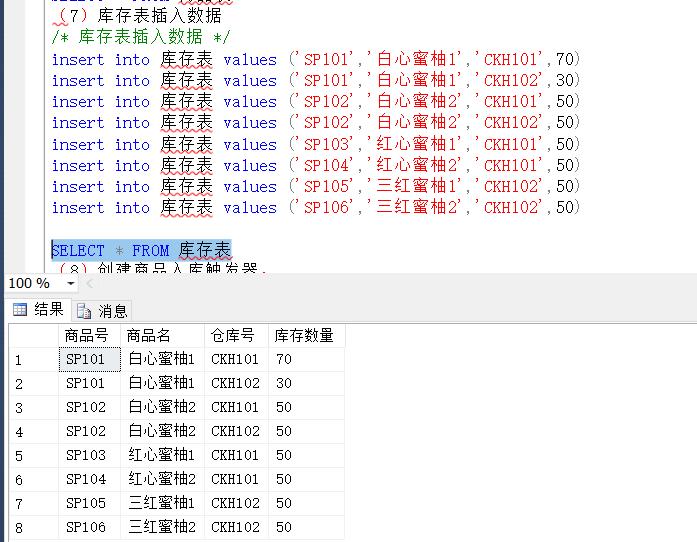Select 白心蜜柚1 cell in row 1
The height and width of the screenshot is (542, 697).
pos(162,359)
